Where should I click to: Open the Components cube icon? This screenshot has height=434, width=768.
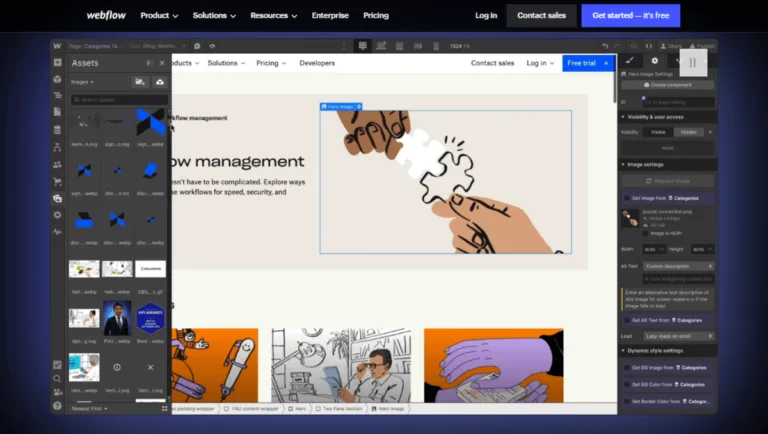point(57,79)
